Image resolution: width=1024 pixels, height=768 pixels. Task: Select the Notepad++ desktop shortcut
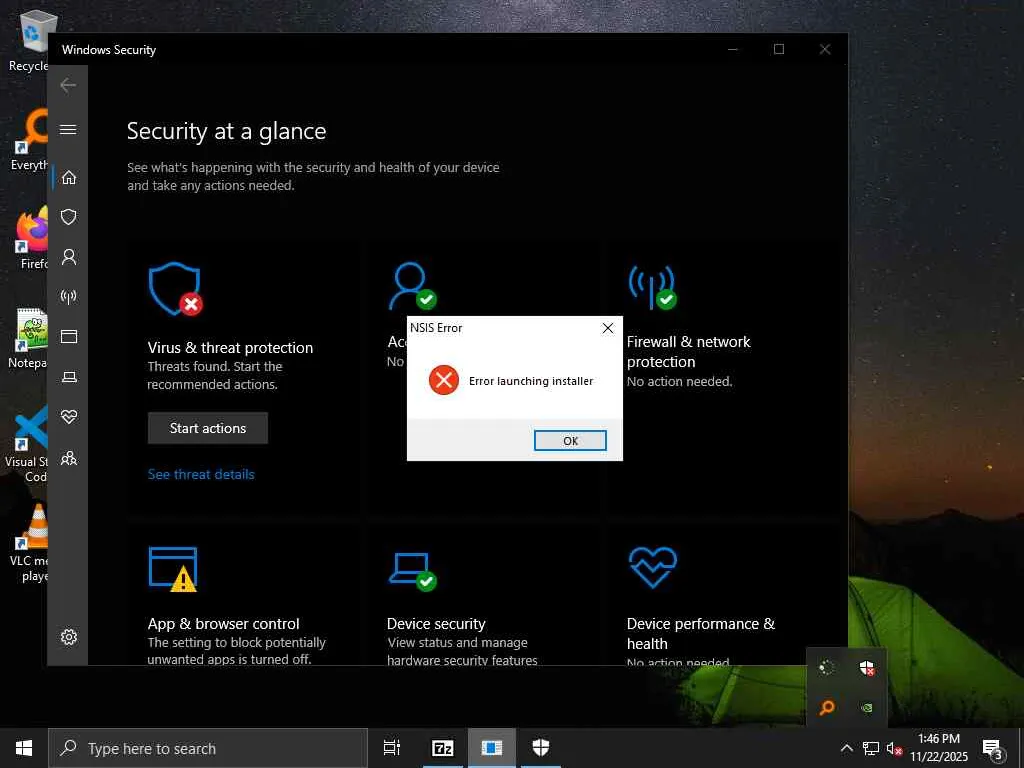coord(29,338)
